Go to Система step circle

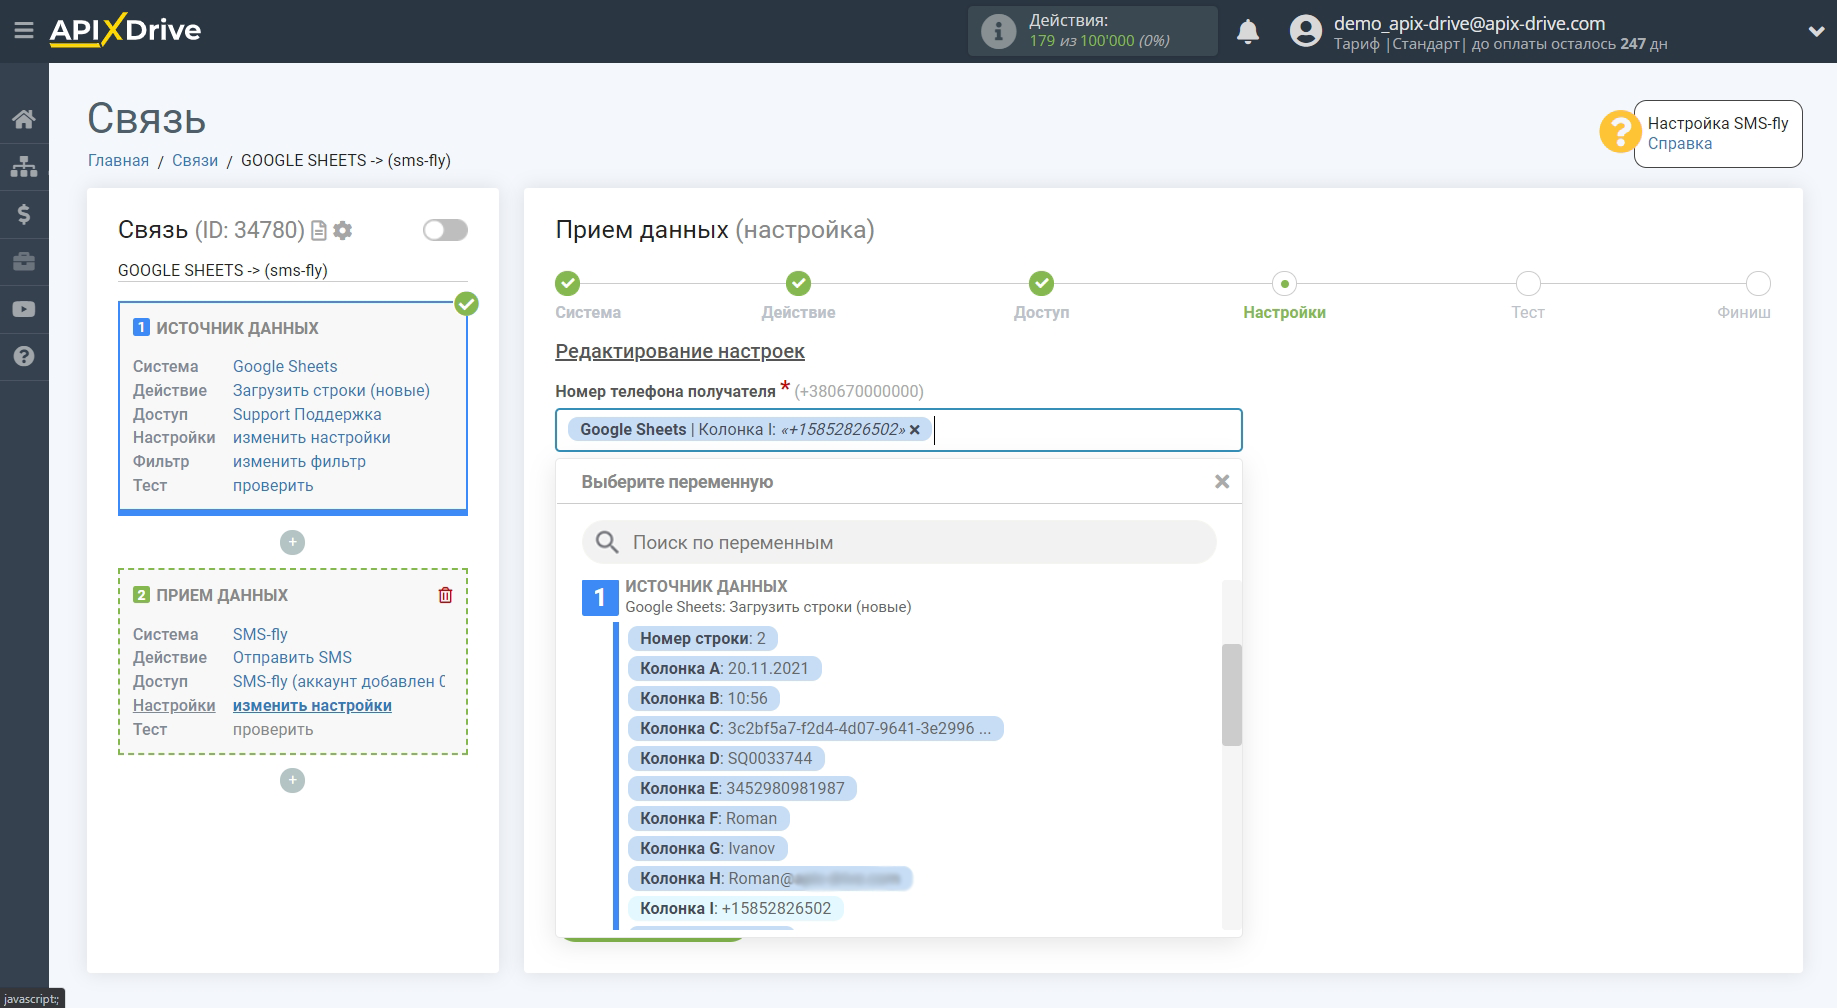coord(567,283)
